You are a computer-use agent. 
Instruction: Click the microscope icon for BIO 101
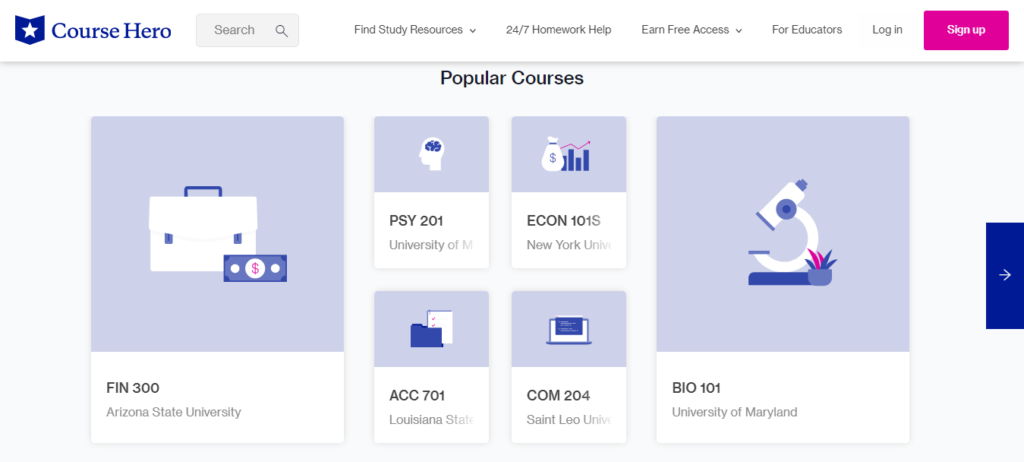coord(789,234)
